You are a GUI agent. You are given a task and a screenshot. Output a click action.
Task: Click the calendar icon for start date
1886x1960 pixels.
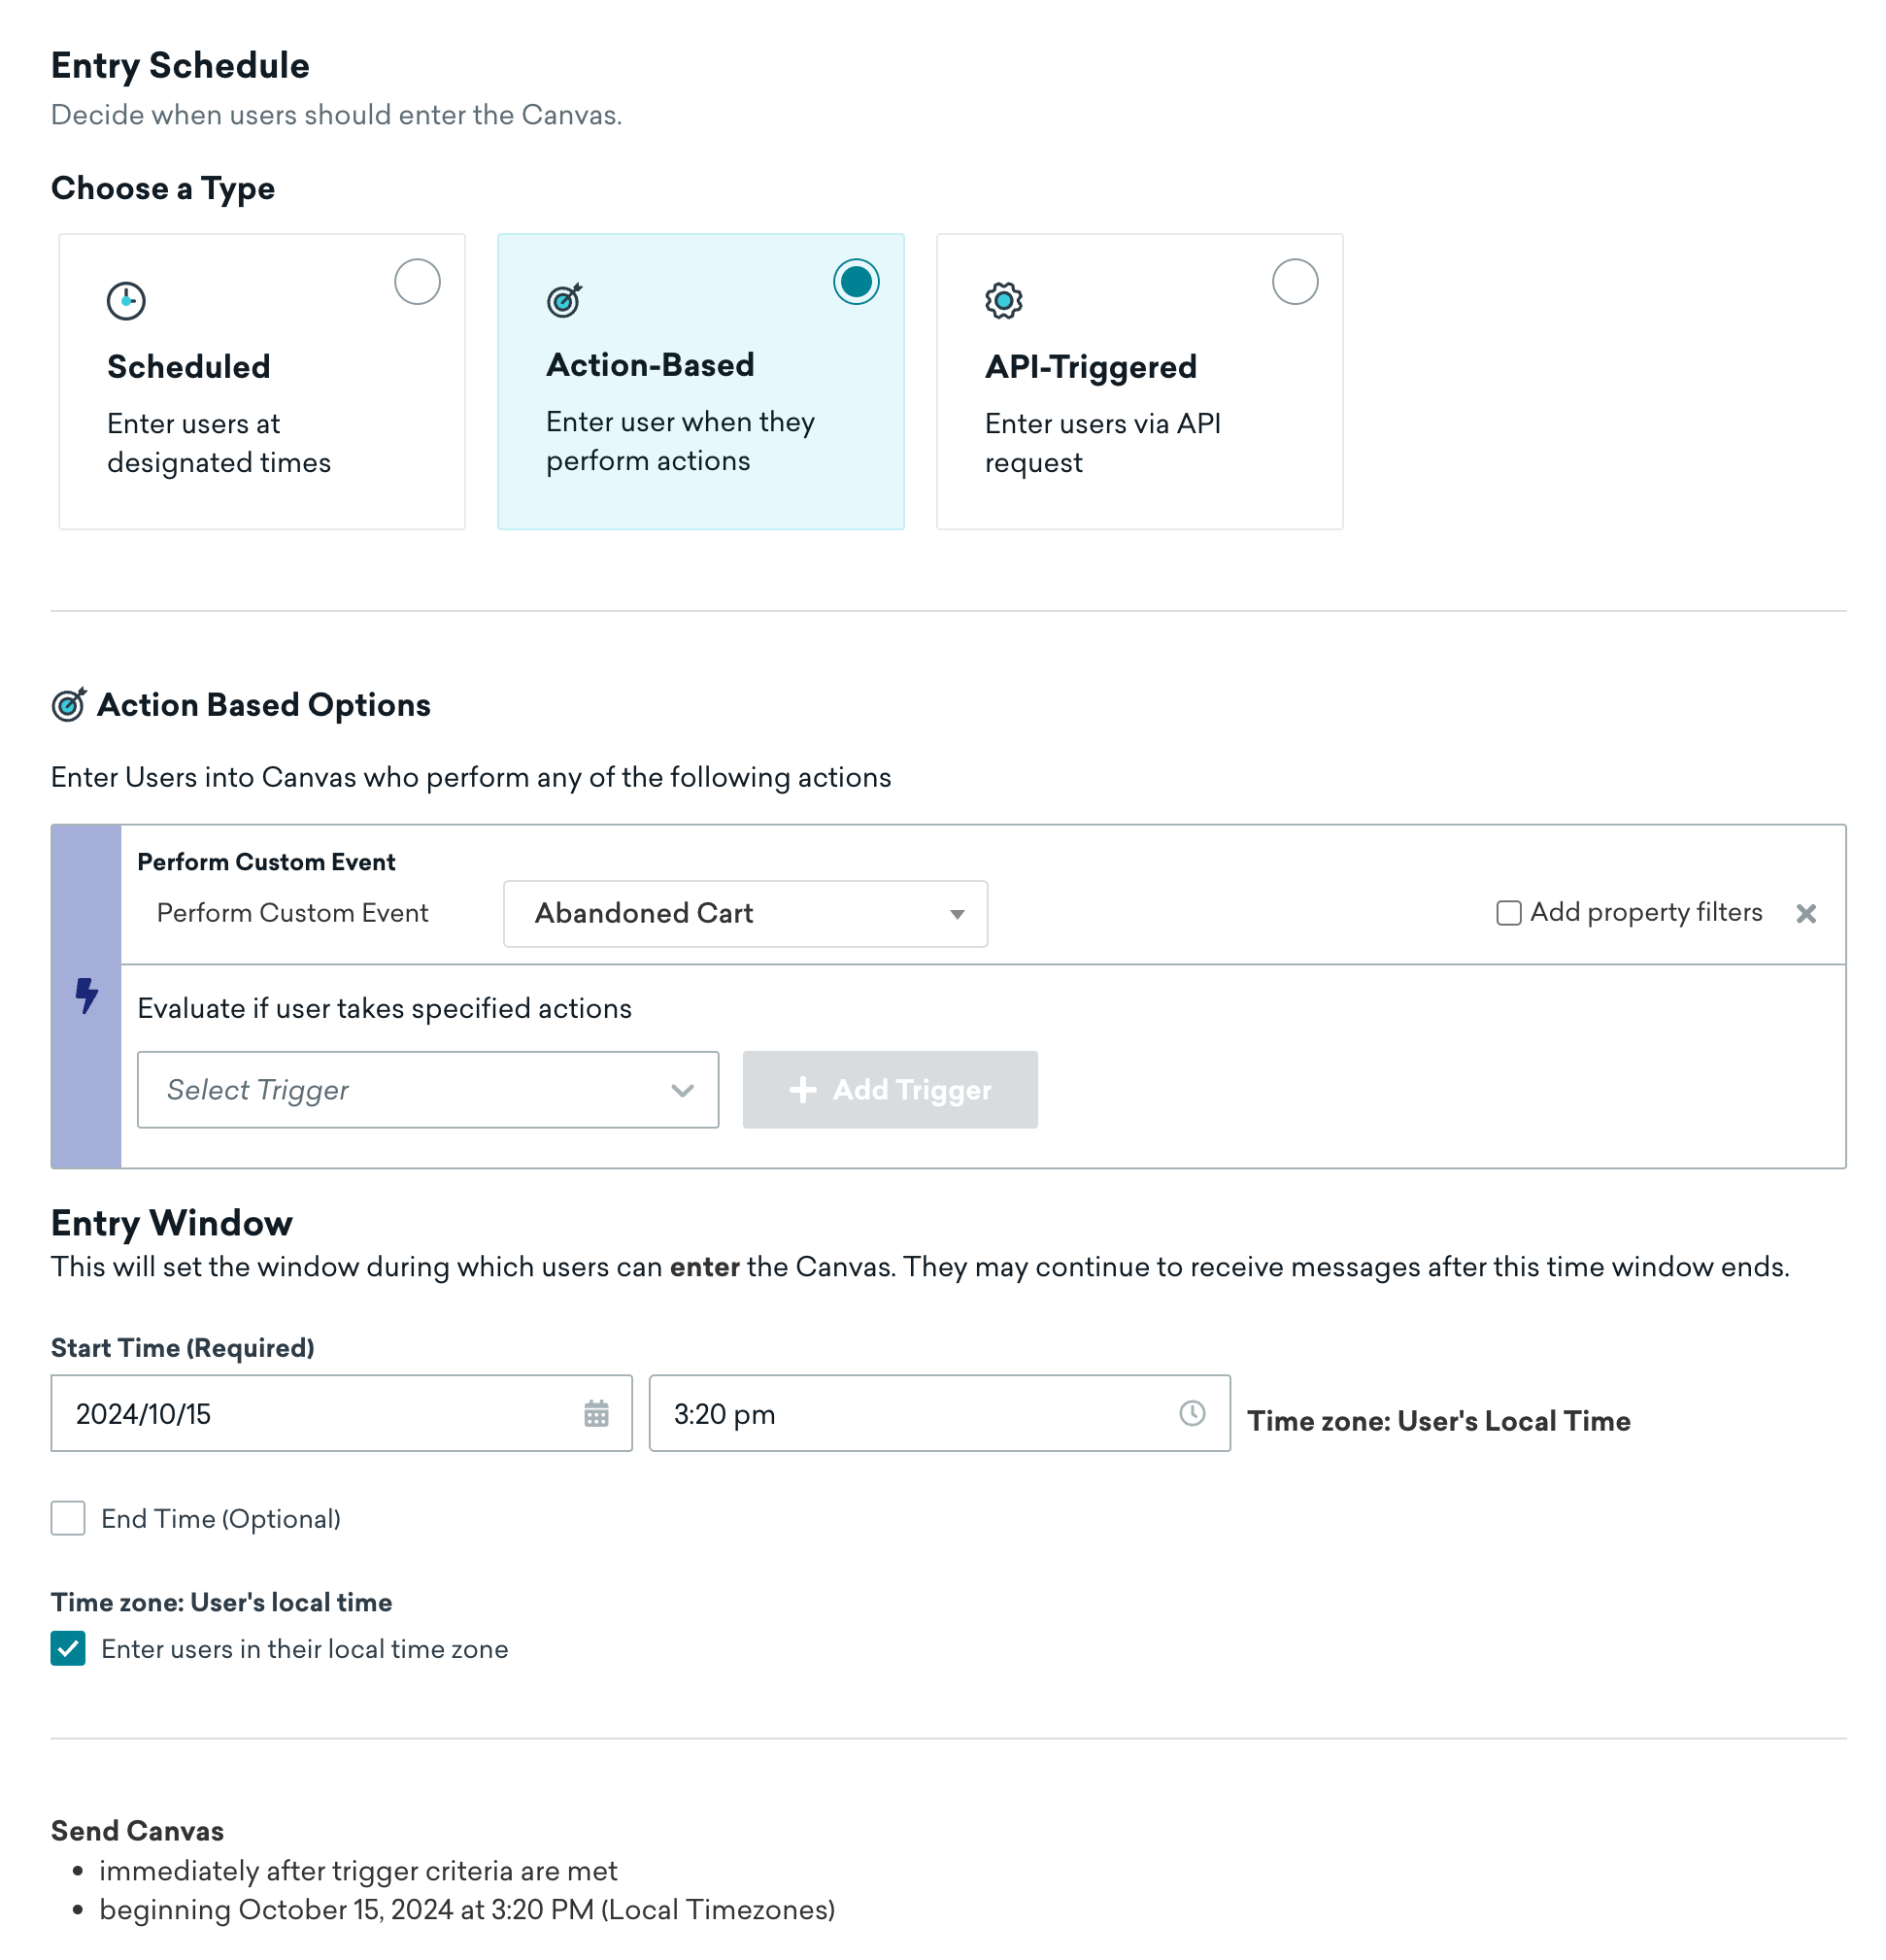(x=596, y=1412)
